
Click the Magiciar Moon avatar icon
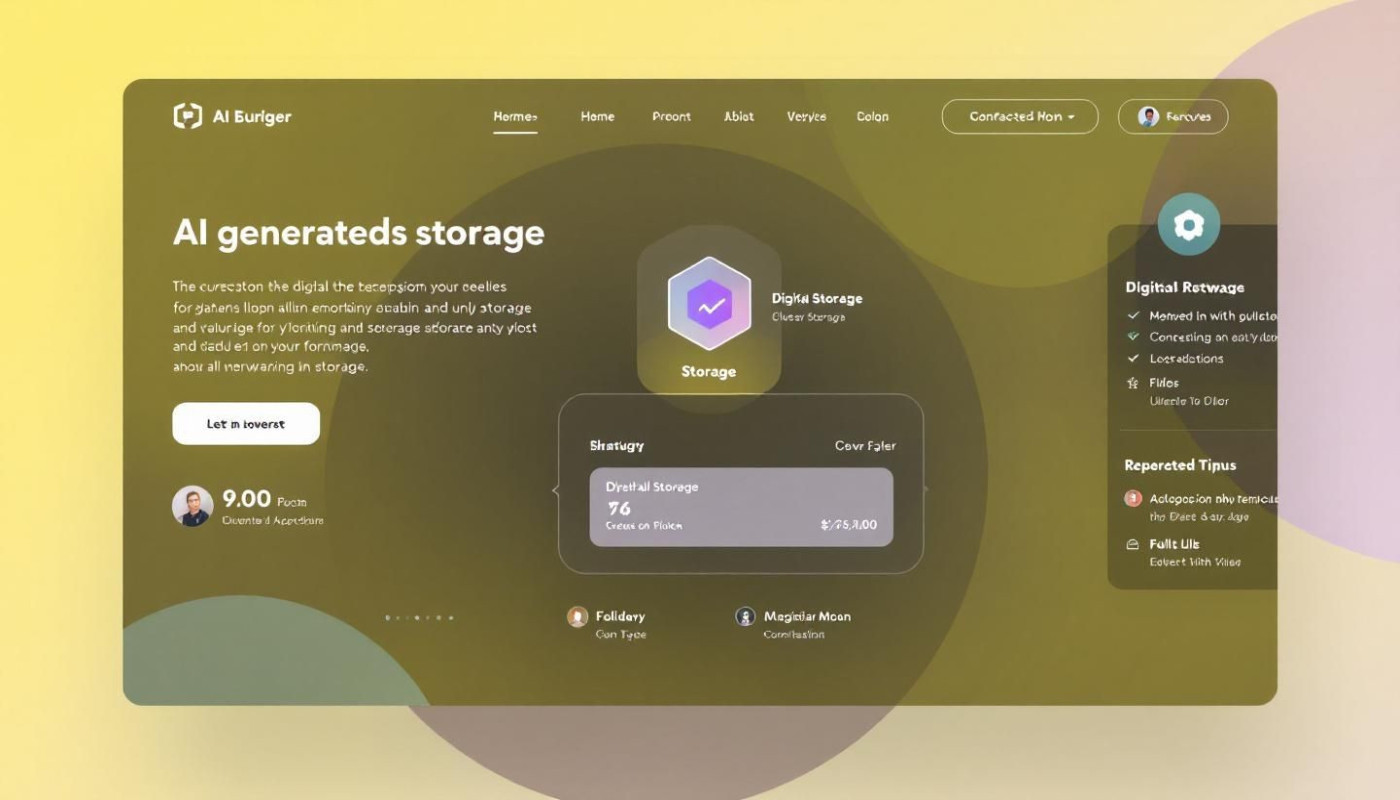click(745, 617)
